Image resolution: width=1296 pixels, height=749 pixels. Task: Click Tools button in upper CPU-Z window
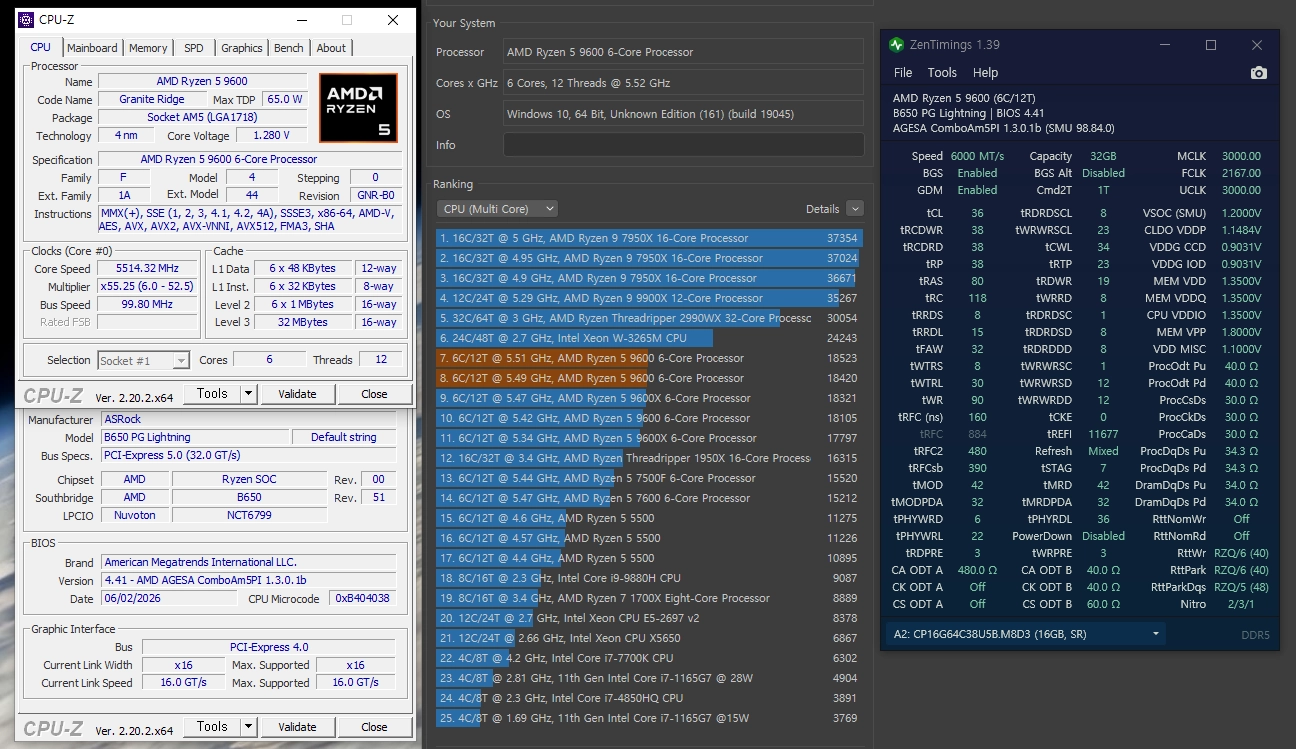coord(212,394)
